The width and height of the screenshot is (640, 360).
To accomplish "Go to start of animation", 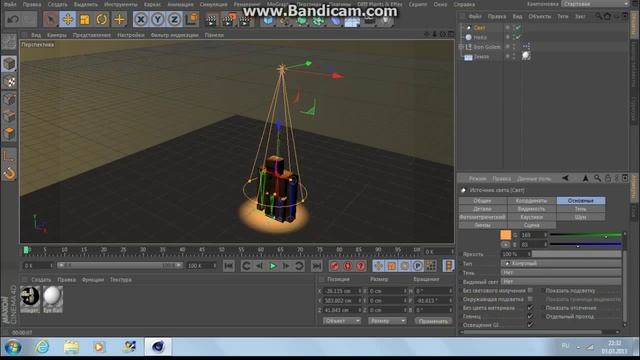I will click(x=229, y=266).
